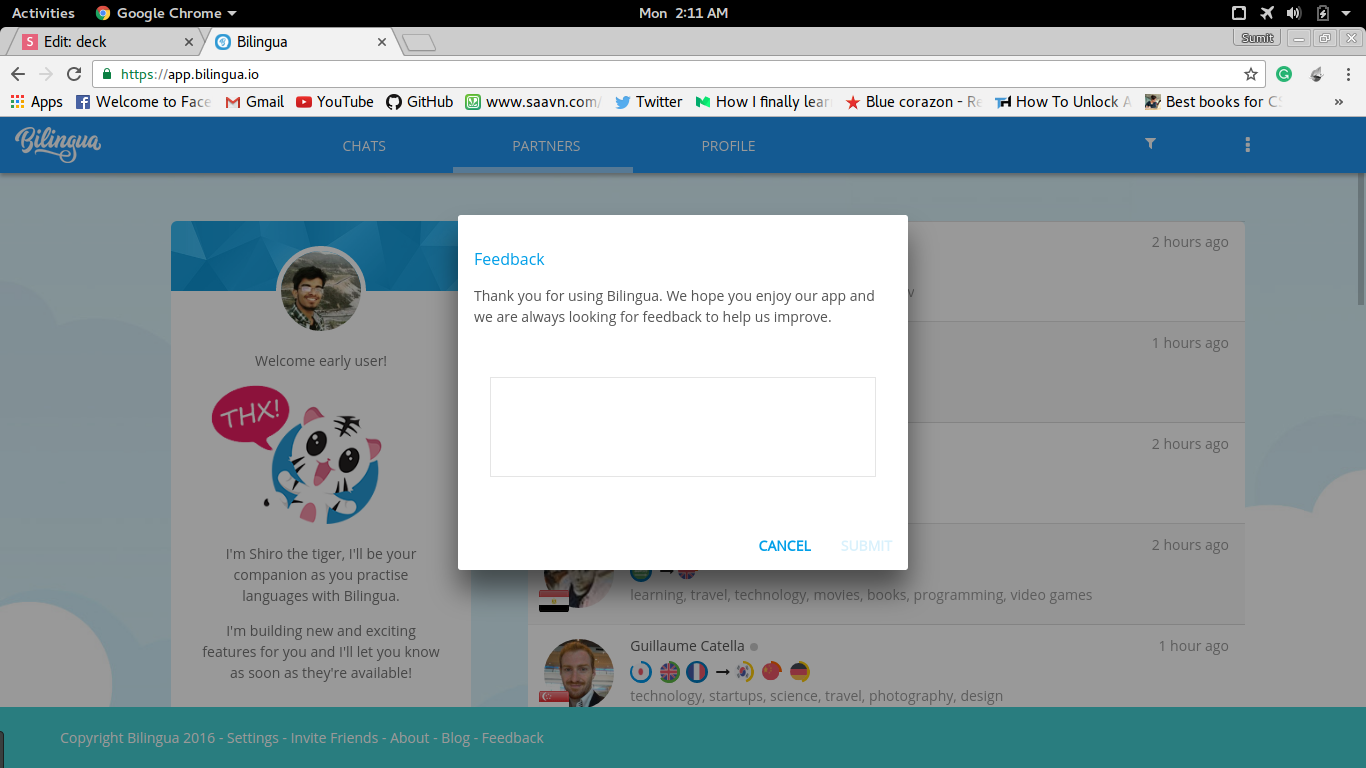Open the GitHub bookmark
The width and height of the screenshot is (1366, 768).
(x=420, y=102)
